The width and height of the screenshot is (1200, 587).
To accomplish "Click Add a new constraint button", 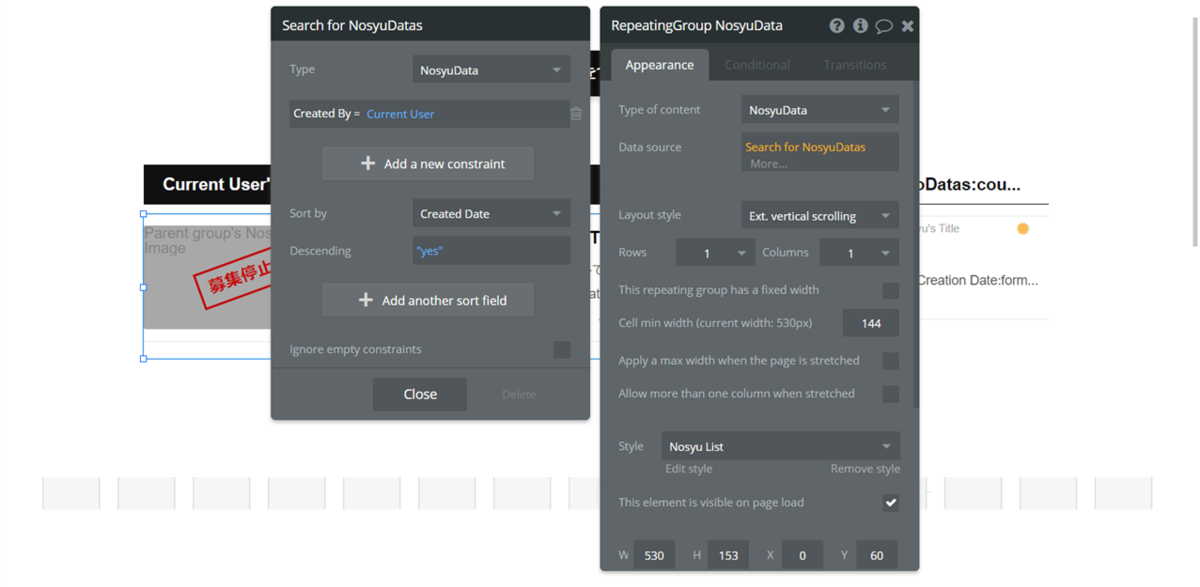I will tap(428, 164).
